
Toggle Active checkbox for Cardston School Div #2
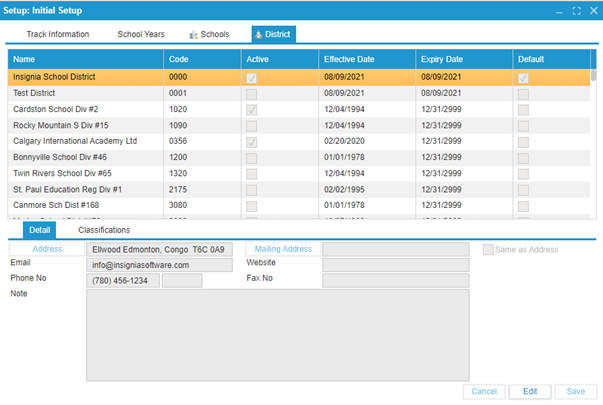tap(251, 109)
